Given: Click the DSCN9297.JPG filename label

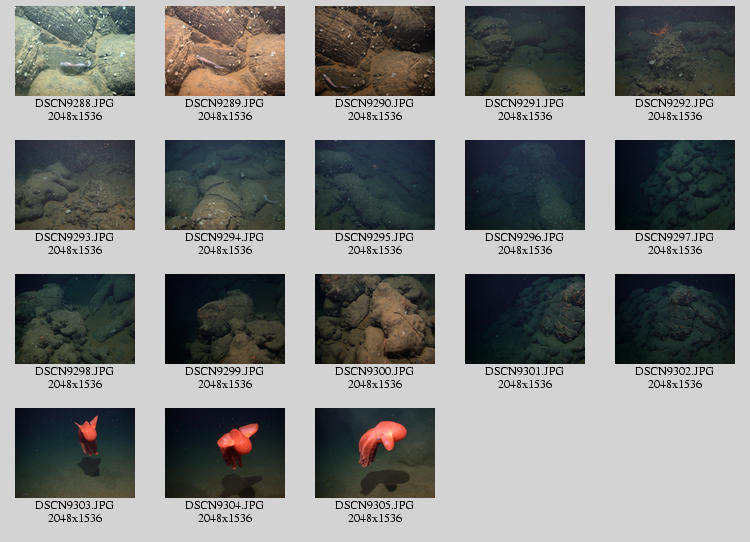Looking at the screenshot, I should [x=675, y=237].
